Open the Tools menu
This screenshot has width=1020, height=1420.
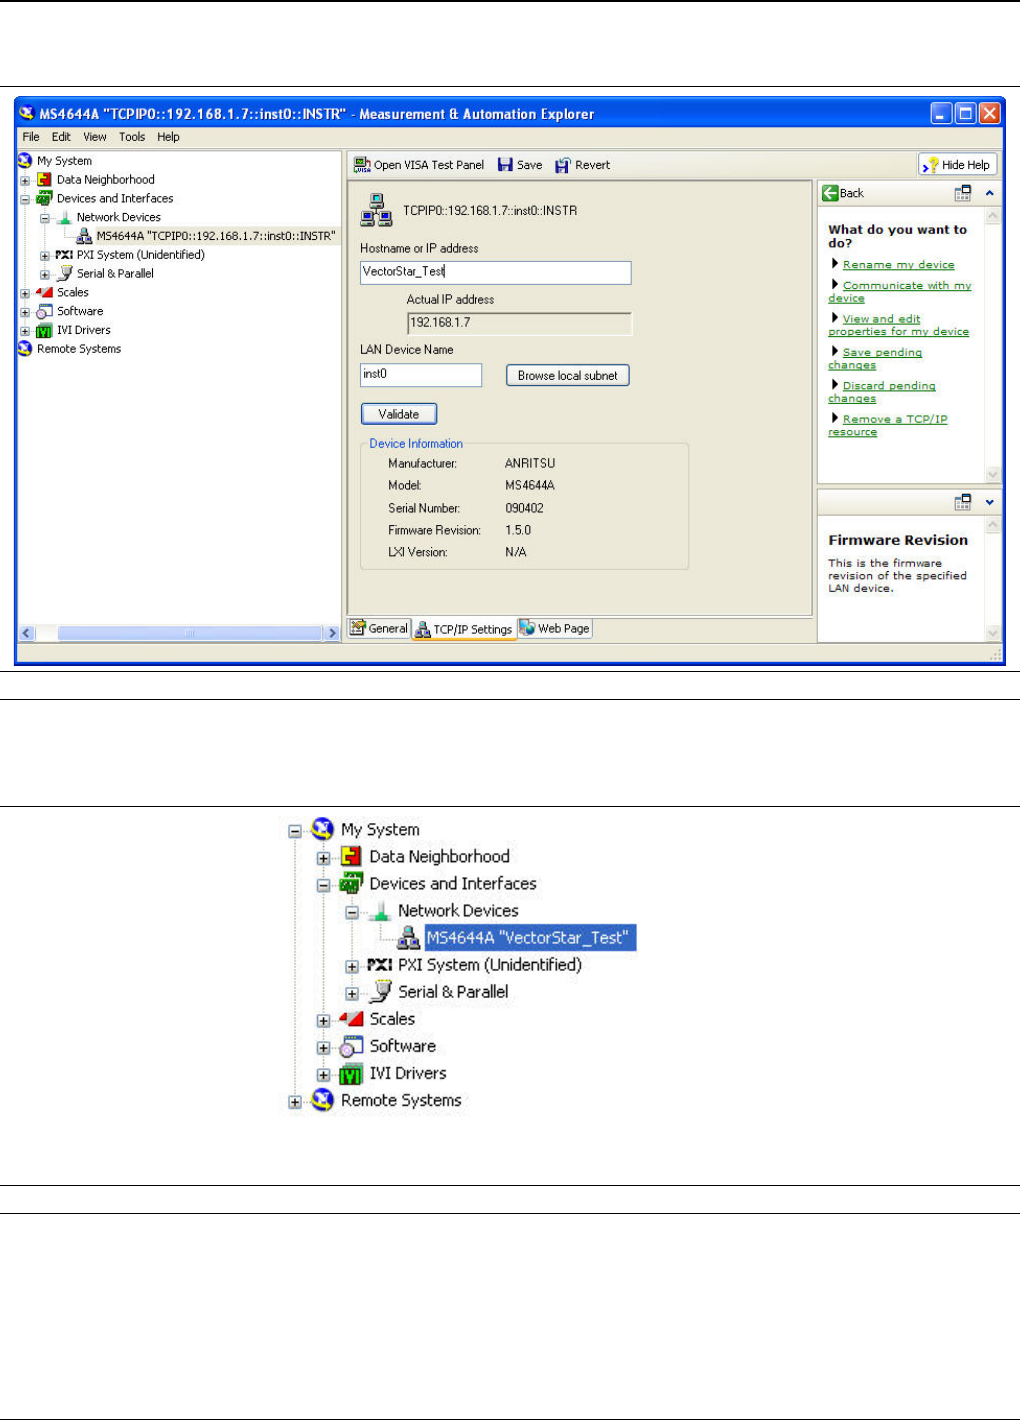132,137
